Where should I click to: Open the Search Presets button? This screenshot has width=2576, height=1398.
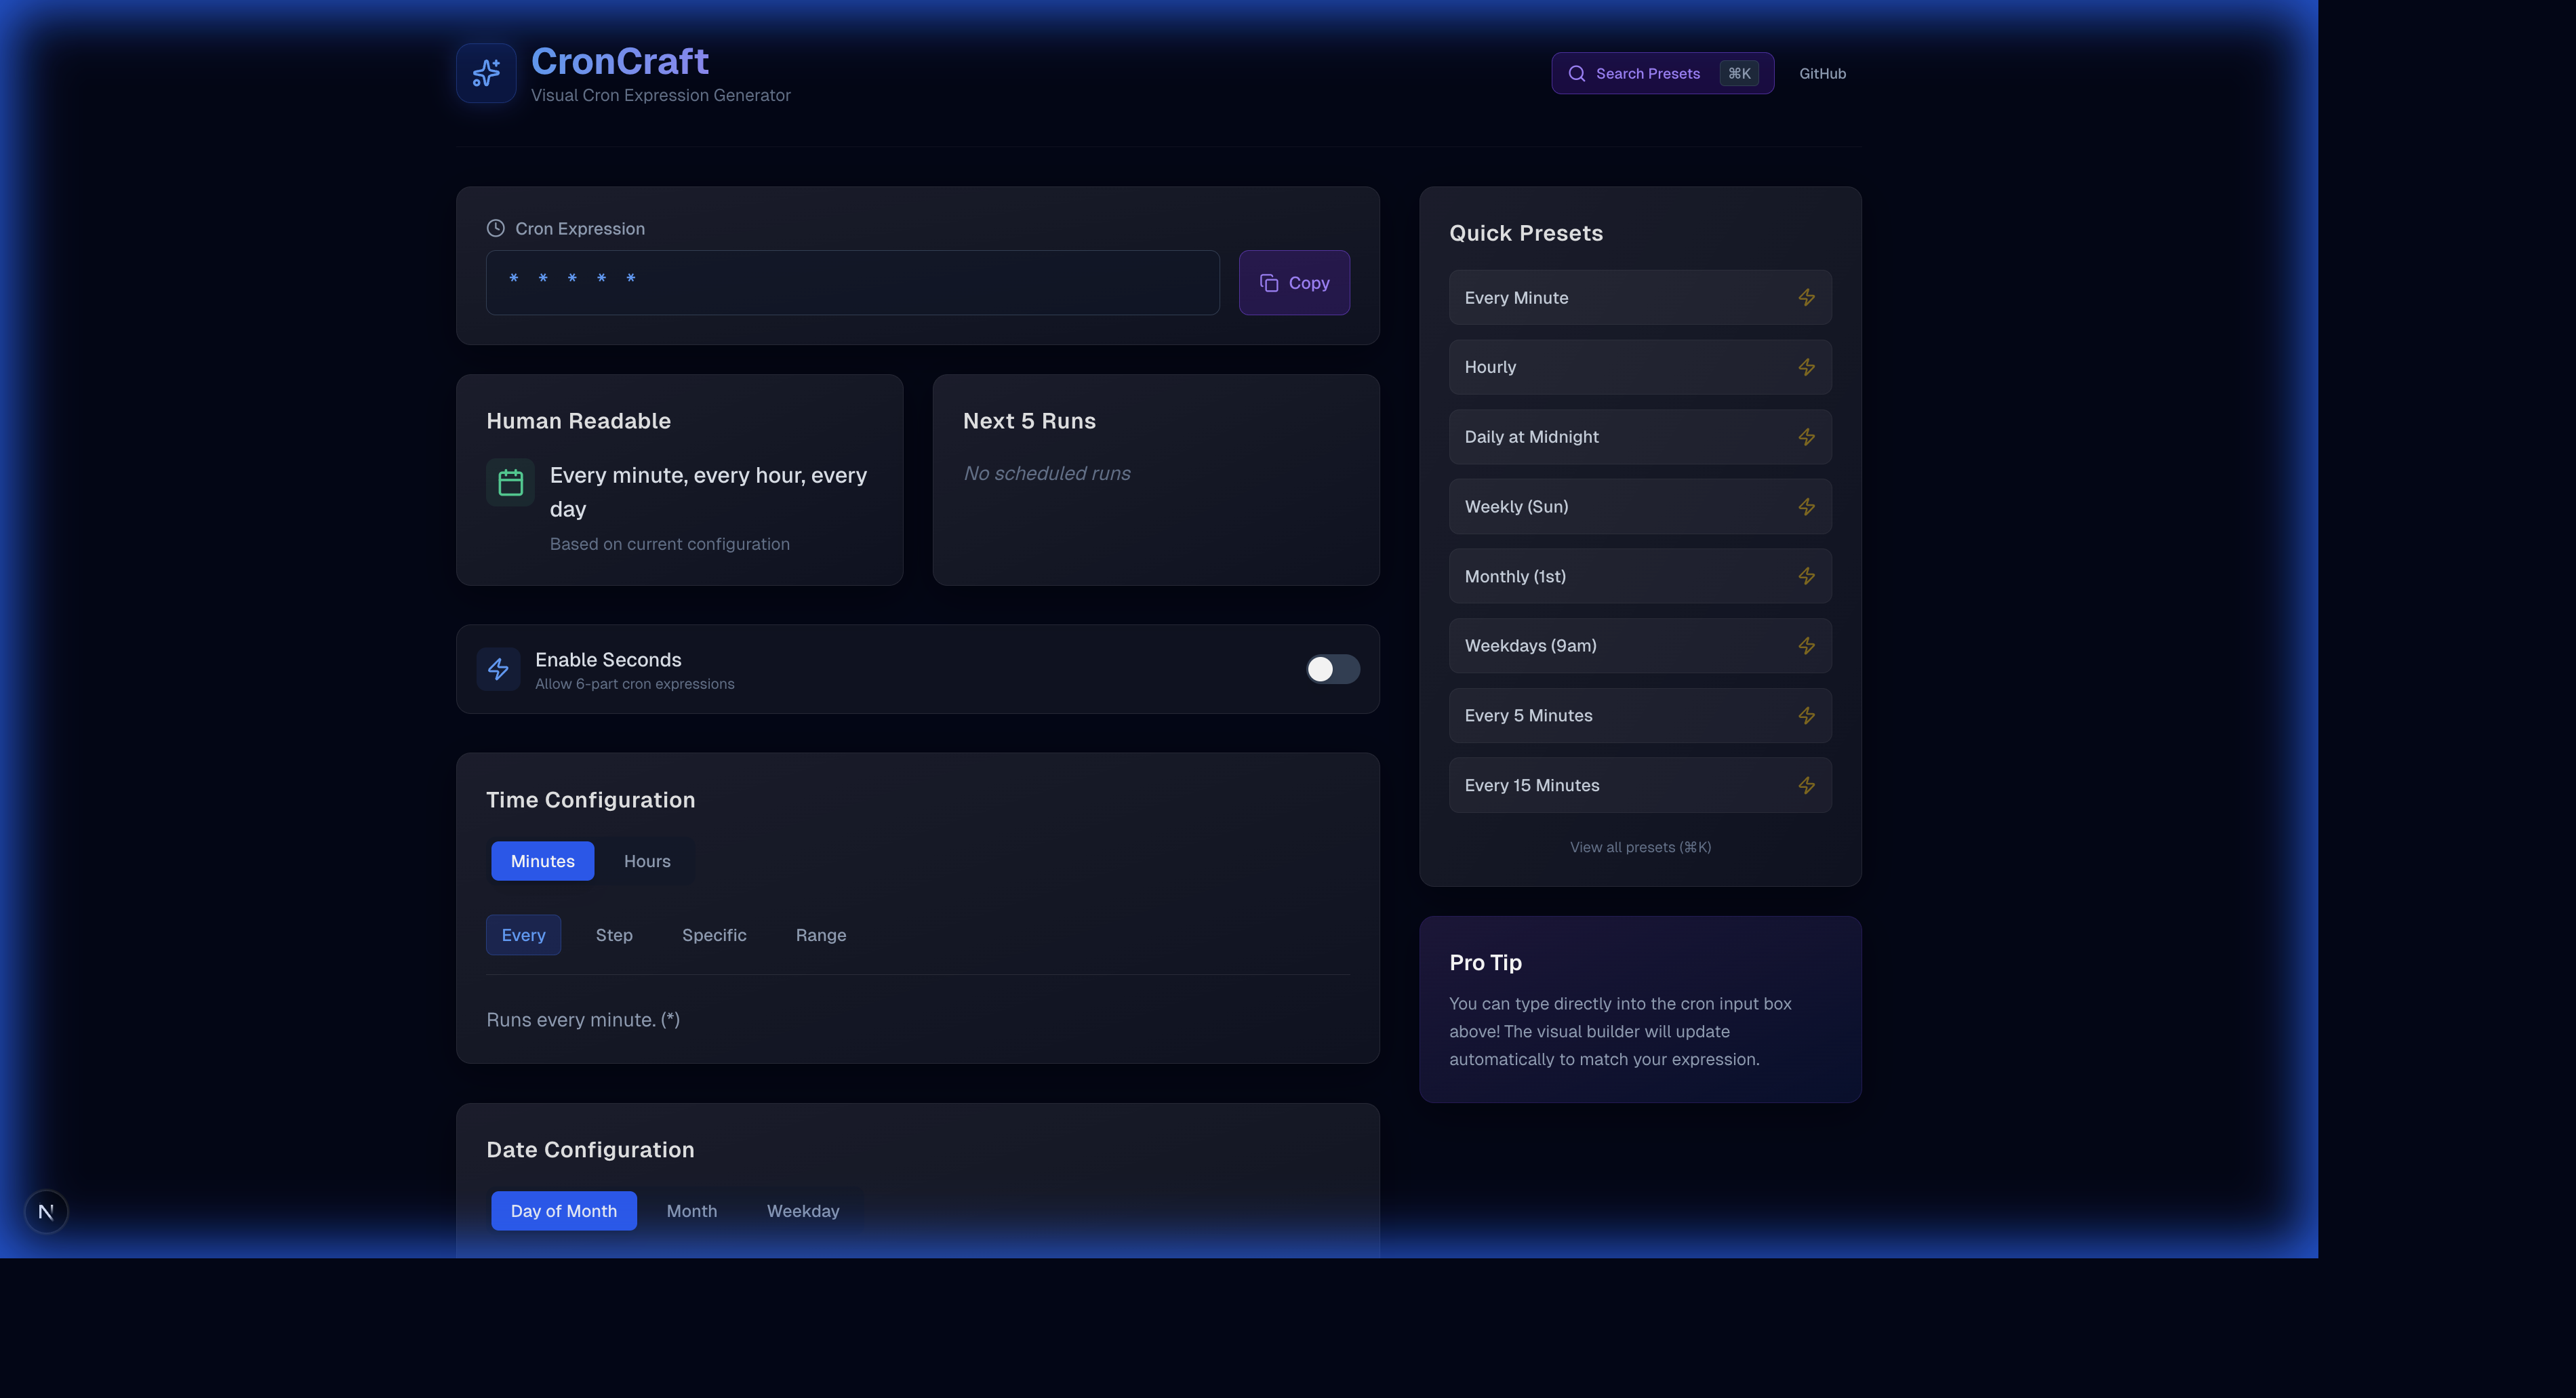[x=1662, y=73]
